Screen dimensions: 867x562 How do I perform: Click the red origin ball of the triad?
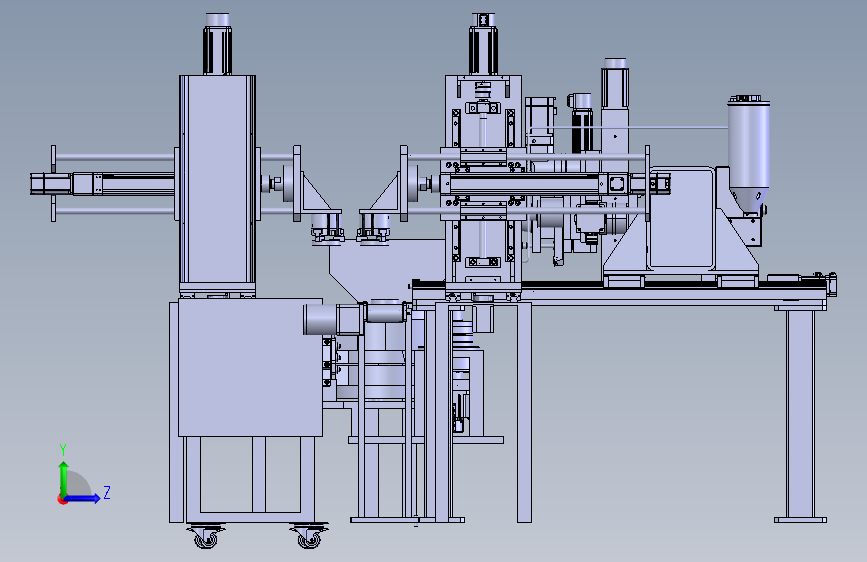(x=62, y=499)
